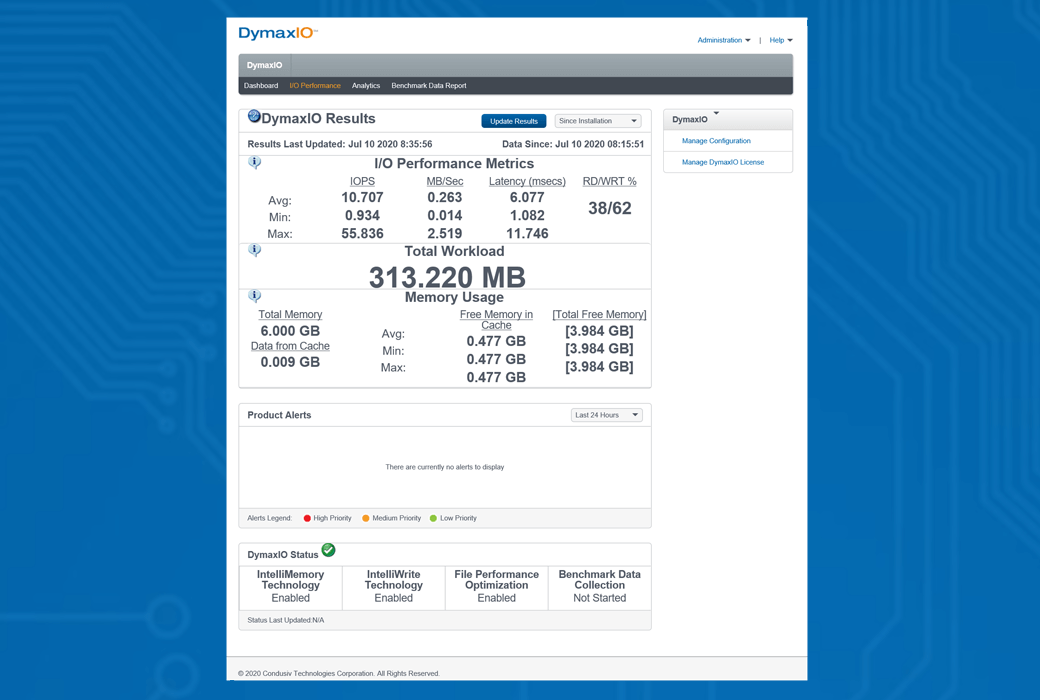Collapse the DymaxIO side panel arrow

click(x=716, y=114)
